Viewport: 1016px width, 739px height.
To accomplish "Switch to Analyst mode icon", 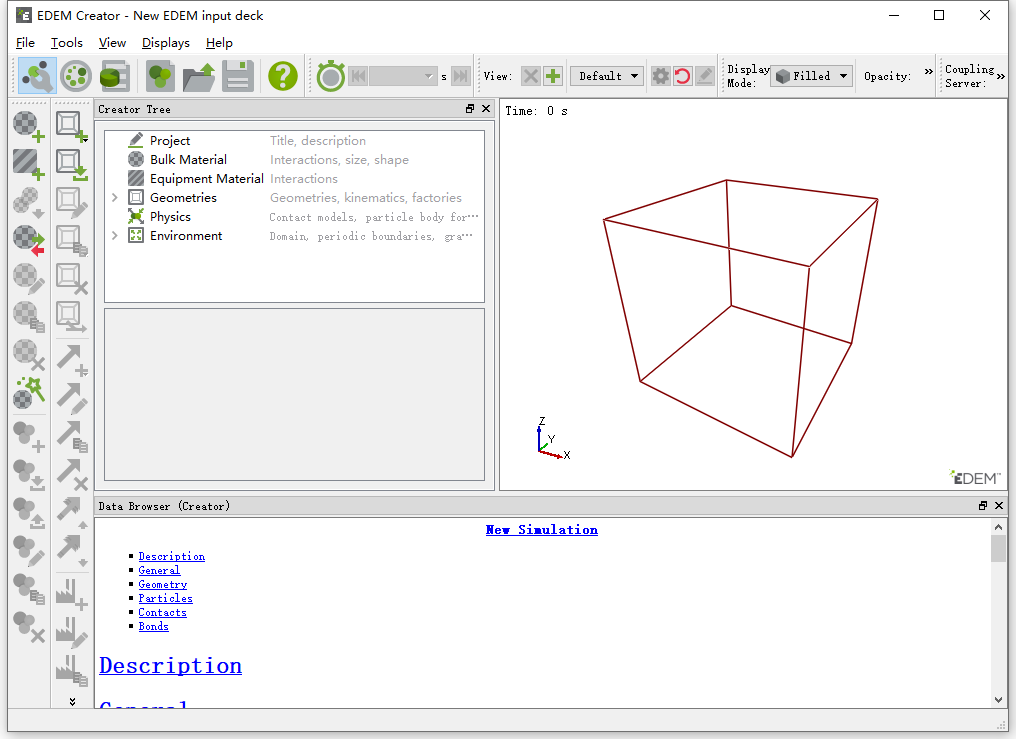I will pyautogui.click(x=115, y=76).
